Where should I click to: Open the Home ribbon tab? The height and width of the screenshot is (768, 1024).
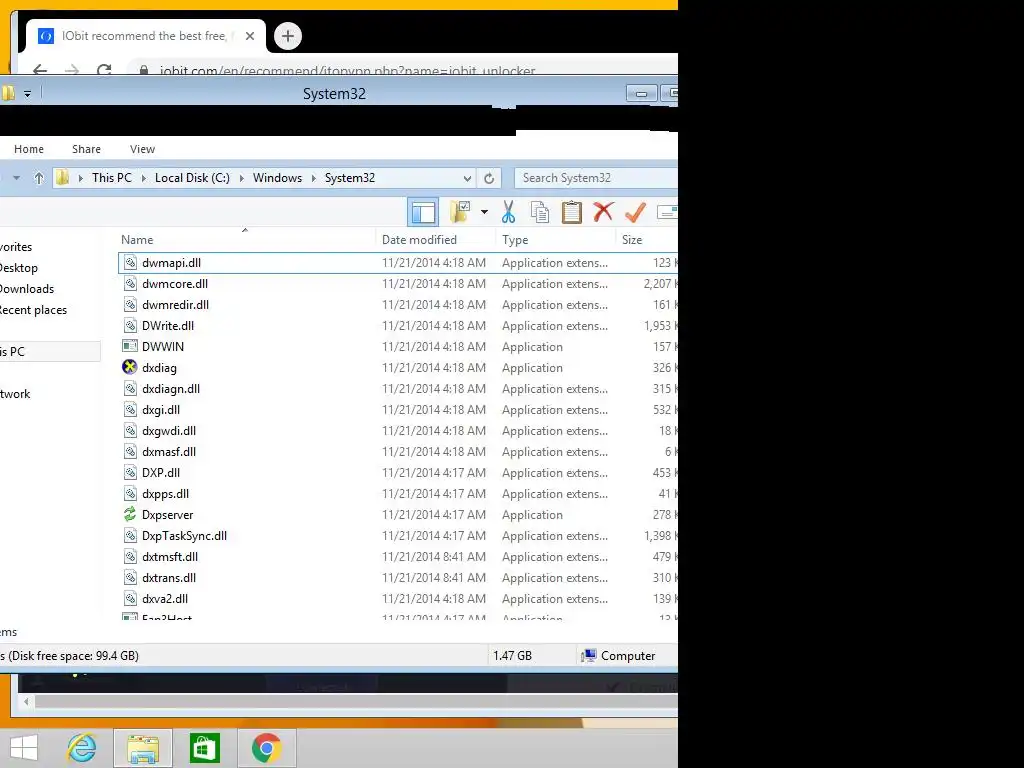(29, 149)
